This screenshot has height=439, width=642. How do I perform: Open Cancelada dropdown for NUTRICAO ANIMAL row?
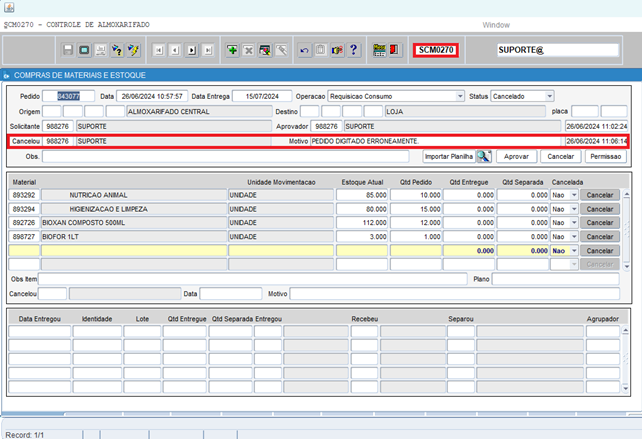pyautogui.click(x=574, y=195)
